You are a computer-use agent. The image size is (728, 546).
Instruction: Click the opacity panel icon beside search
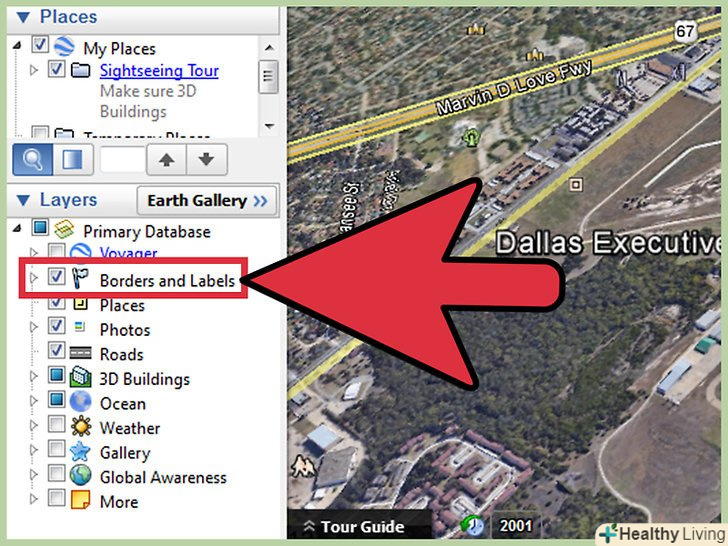pyautogui.click(x=73, y=159)
